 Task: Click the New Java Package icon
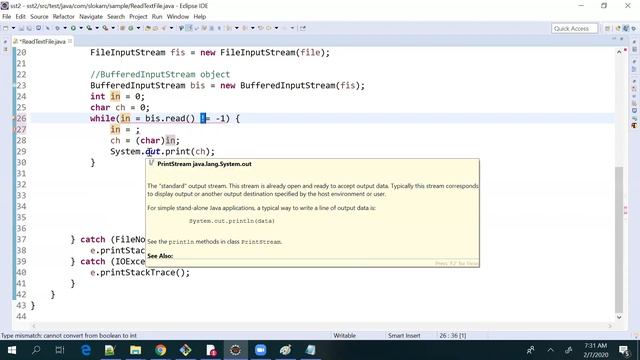point(122,28)
